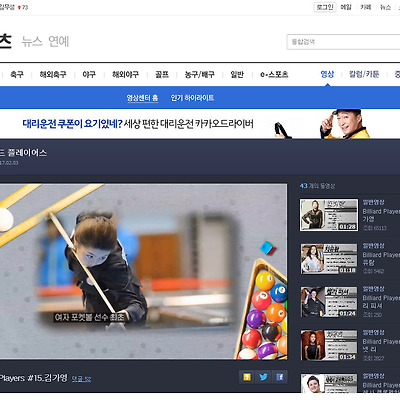The height and width of the screenshot is (400, 400).
Task: Select the 영상 tab
Action: click(x=327, y=74)
